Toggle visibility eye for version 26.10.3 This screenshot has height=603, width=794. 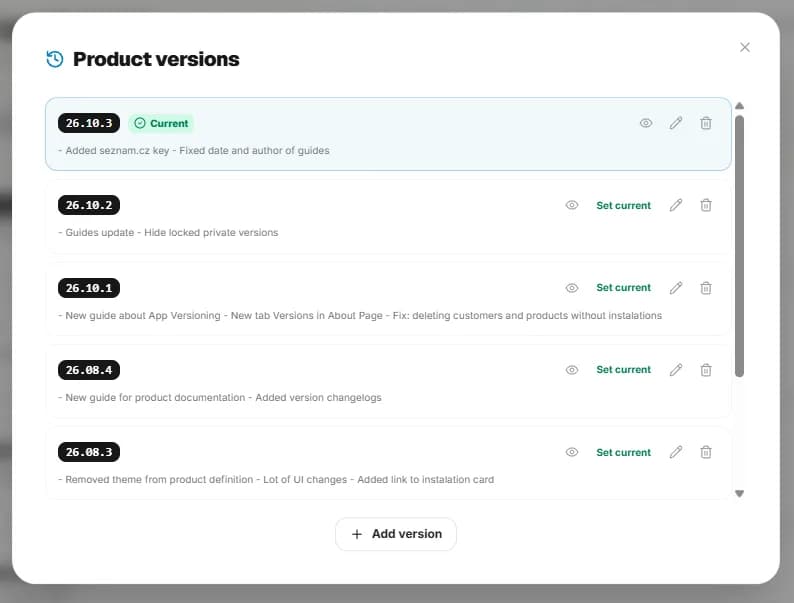646,123
